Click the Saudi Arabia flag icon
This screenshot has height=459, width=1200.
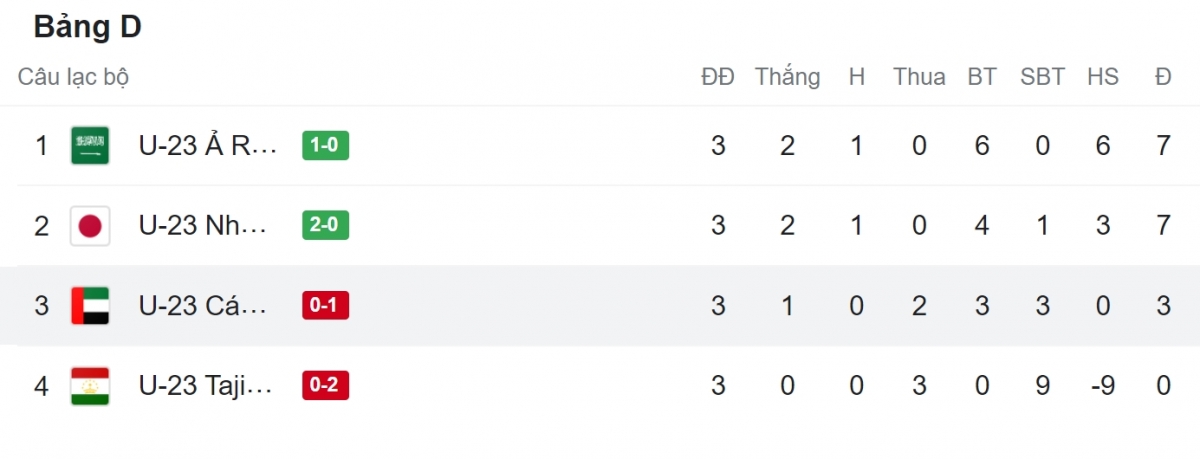[x=90, y=146]
